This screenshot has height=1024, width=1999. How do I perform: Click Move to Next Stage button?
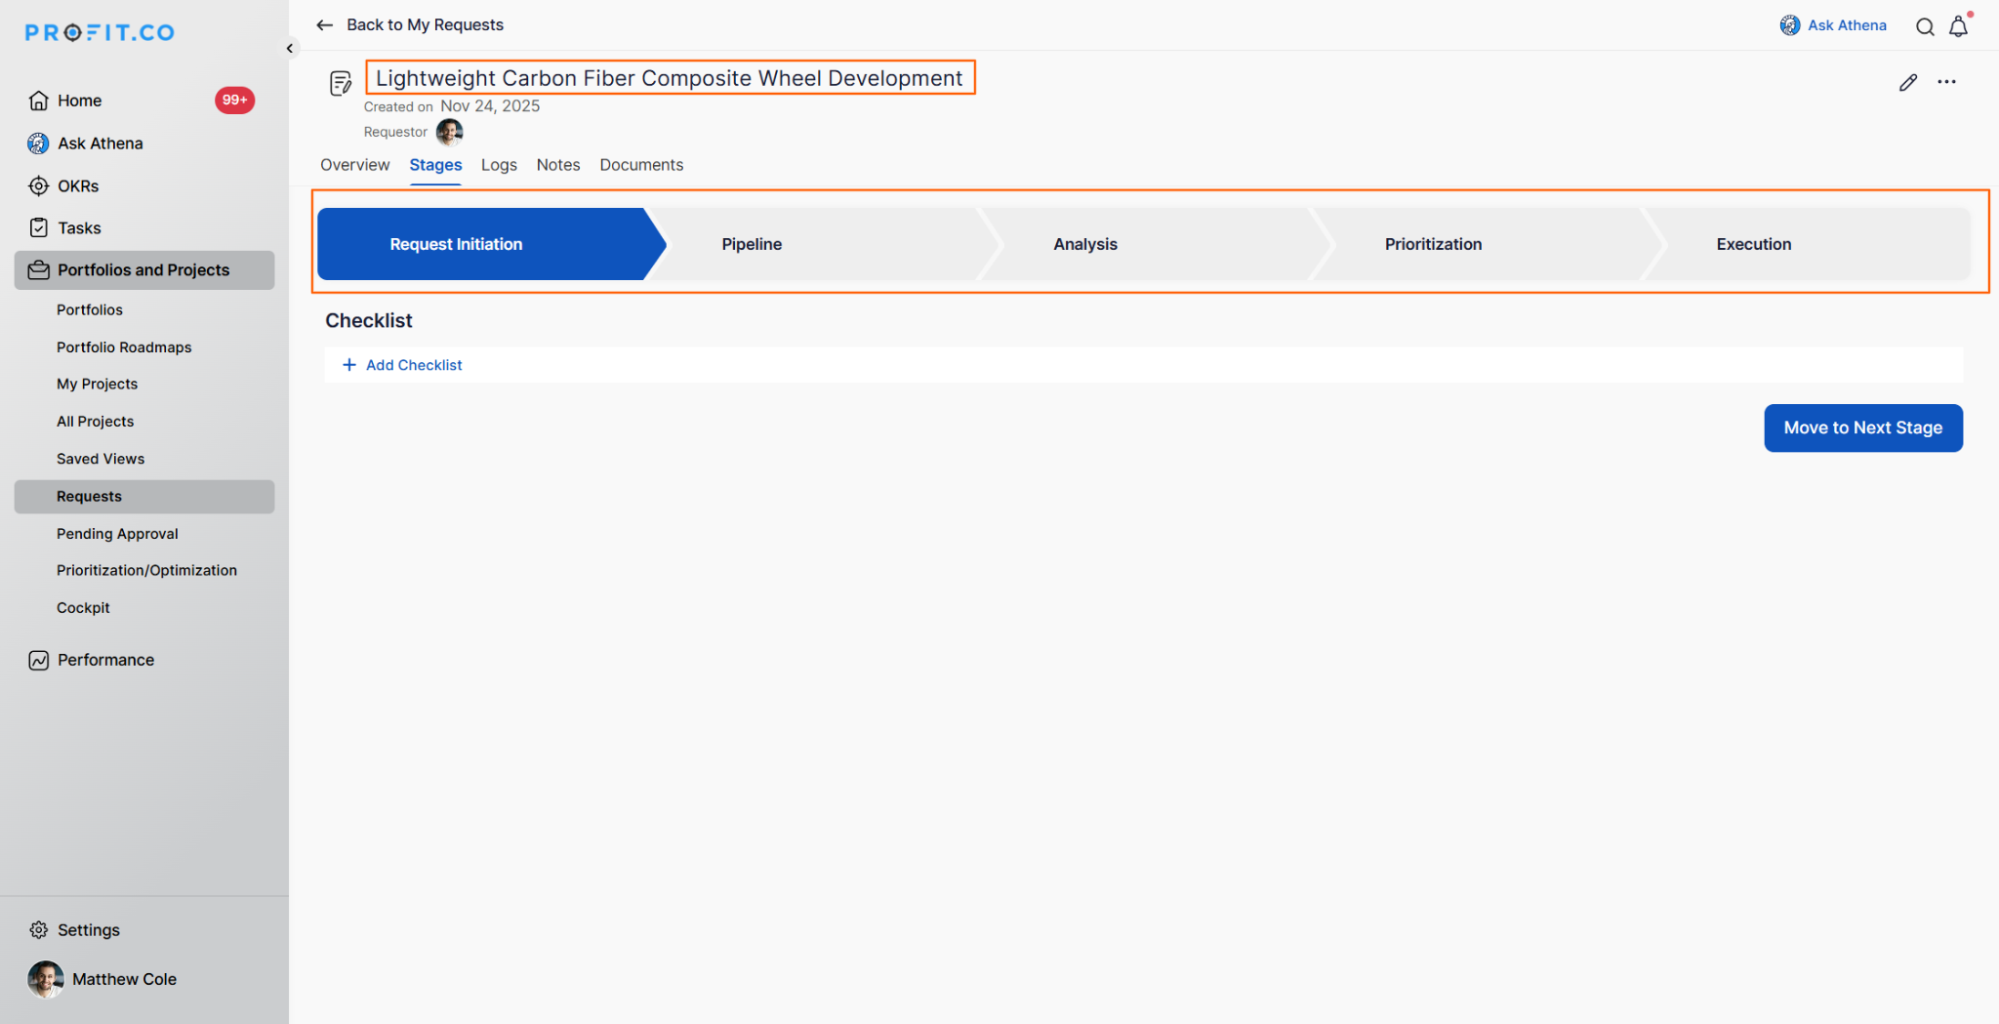click(1863, 428)
